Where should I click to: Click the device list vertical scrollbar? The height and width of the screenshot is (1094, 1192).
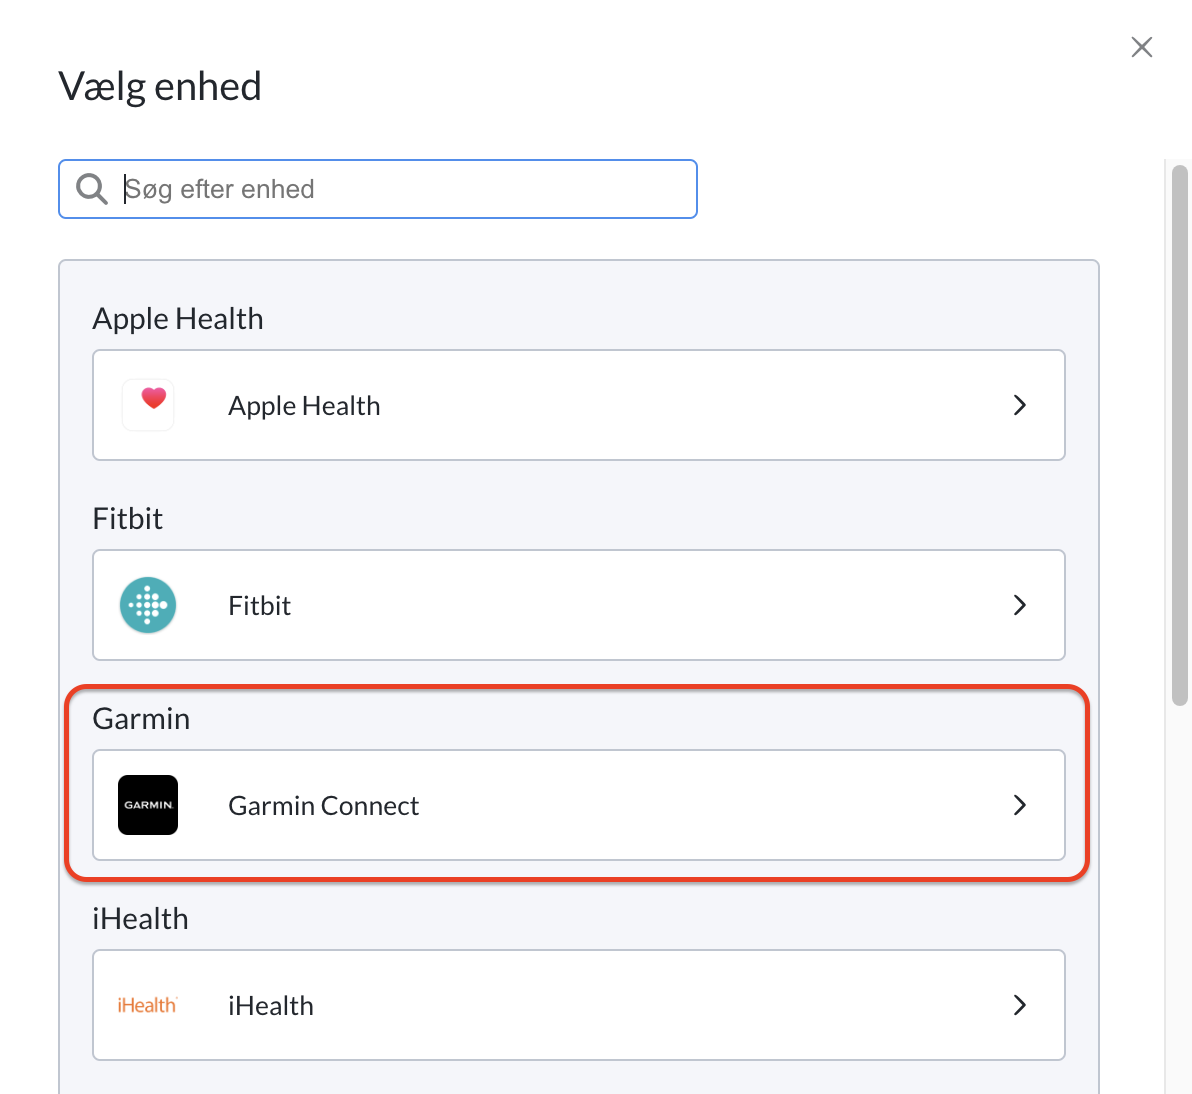1180,436
